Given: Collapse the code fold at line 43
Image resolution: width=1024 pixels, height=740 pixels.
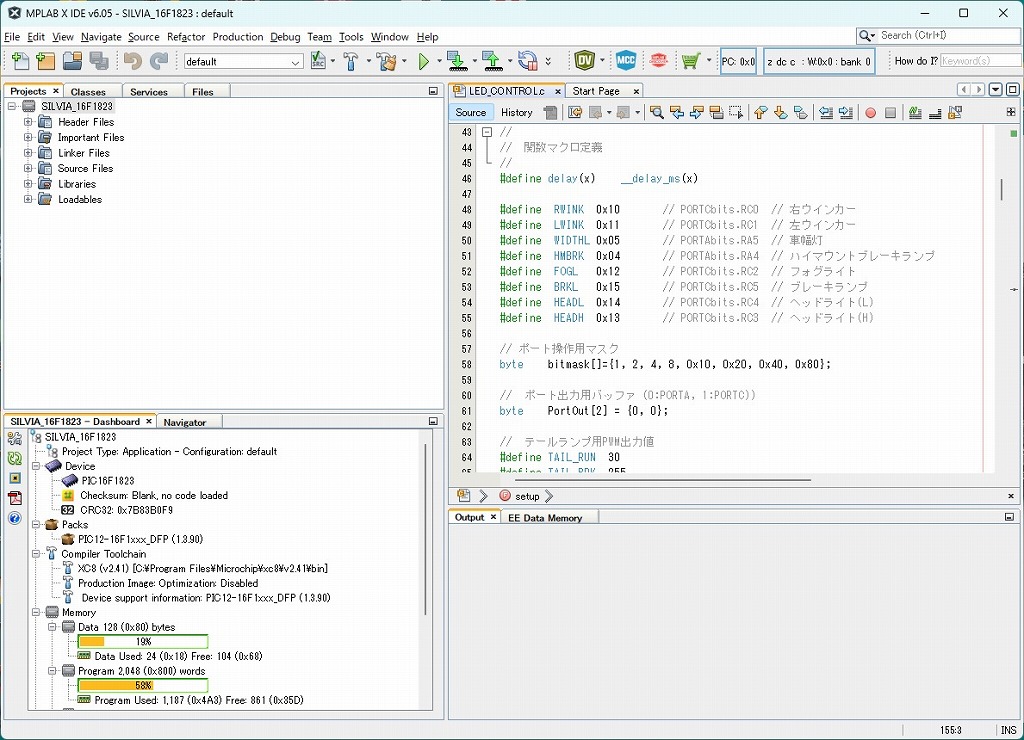Looking at the screenshot, I should (x=487, y=132).
